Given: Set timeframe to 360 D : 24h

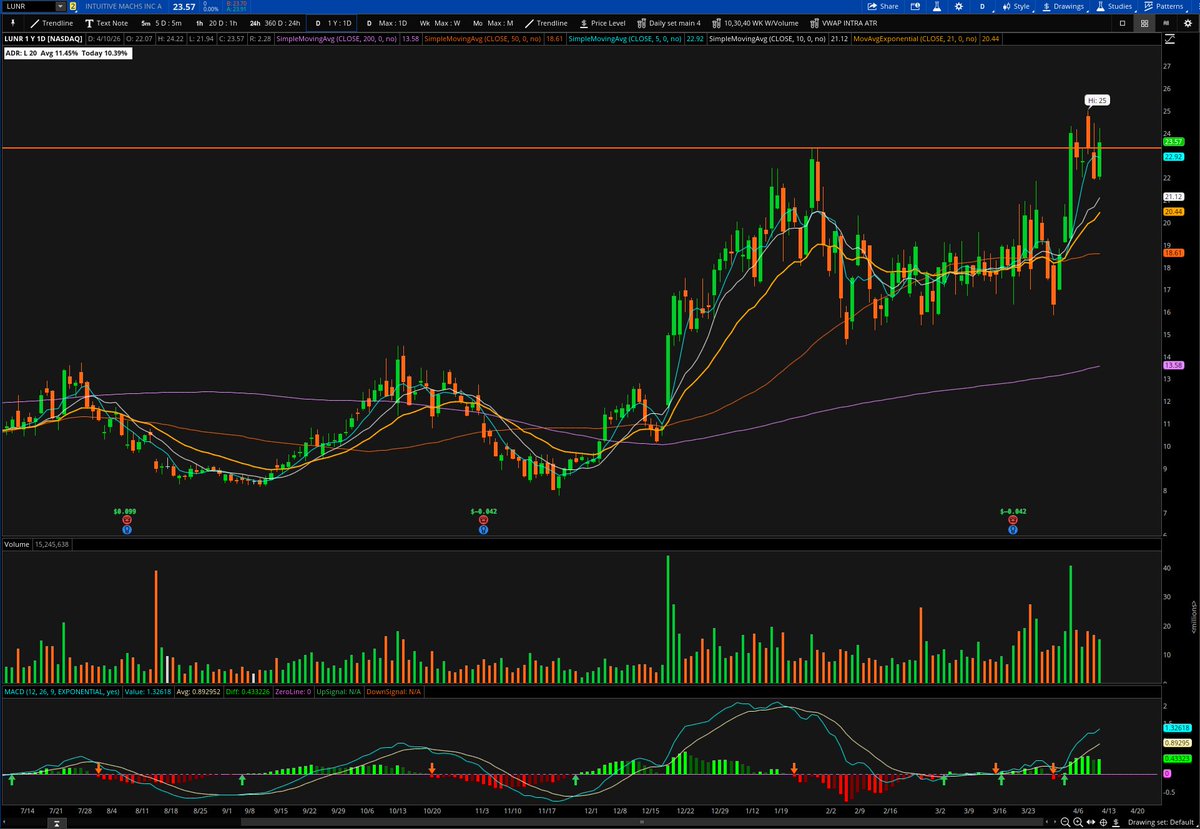Looking at the screenshot, I should pyautogui.click(x=275, y=22).
